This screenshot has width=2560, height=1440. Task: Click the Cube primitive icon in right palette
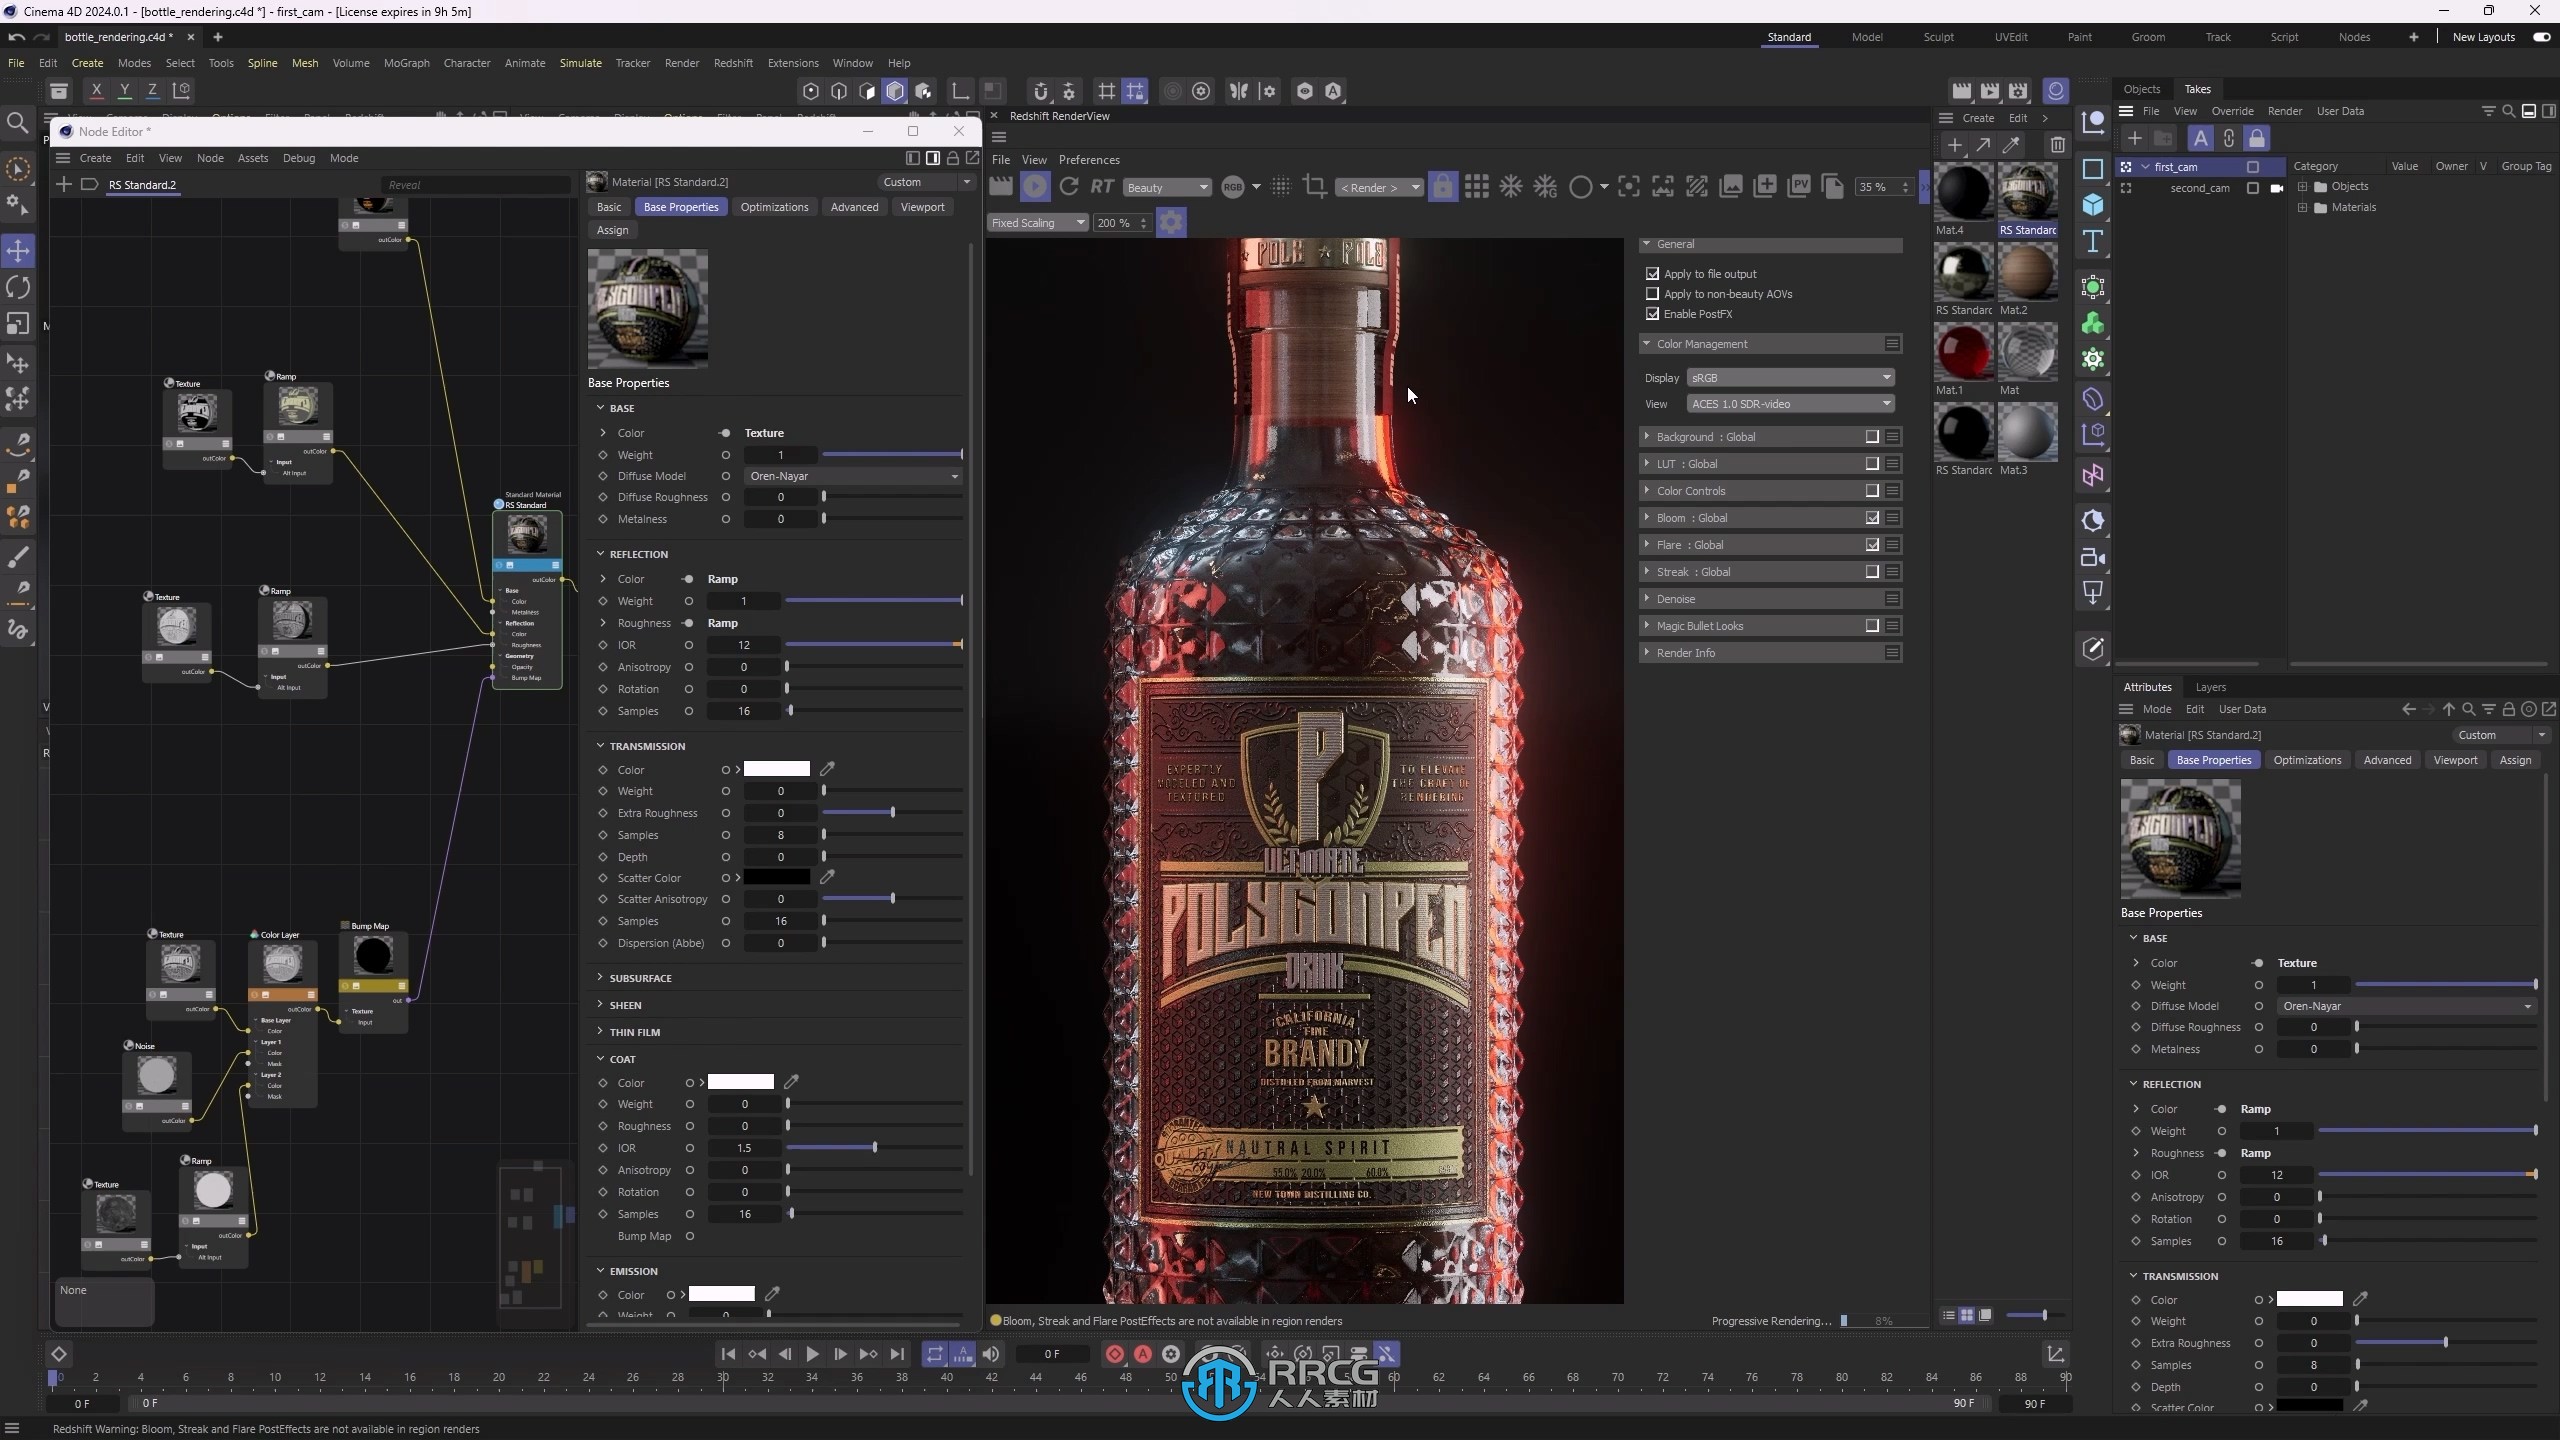[2093, 205]
